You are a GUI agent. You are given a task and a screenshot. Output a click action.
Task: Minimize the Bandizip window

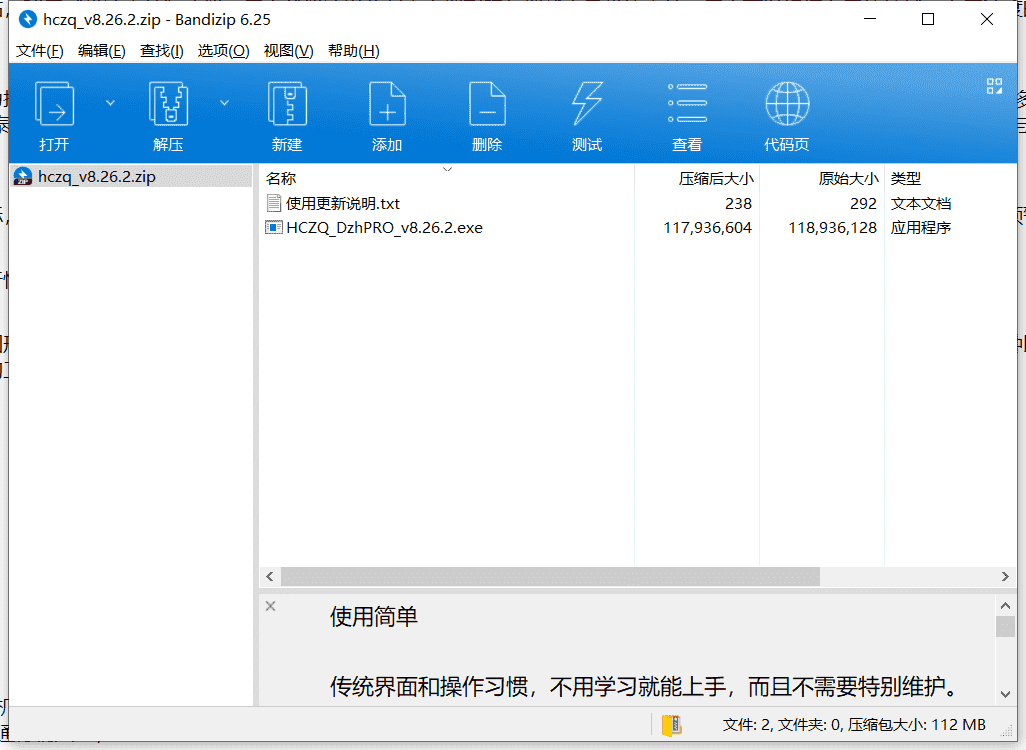tap(870, 19)
